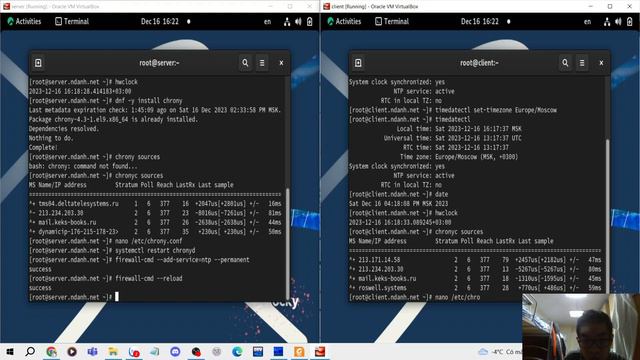Open a new tab in root@client terminal
This screenshot has width=640, height=360.
[x=358, y=63]
